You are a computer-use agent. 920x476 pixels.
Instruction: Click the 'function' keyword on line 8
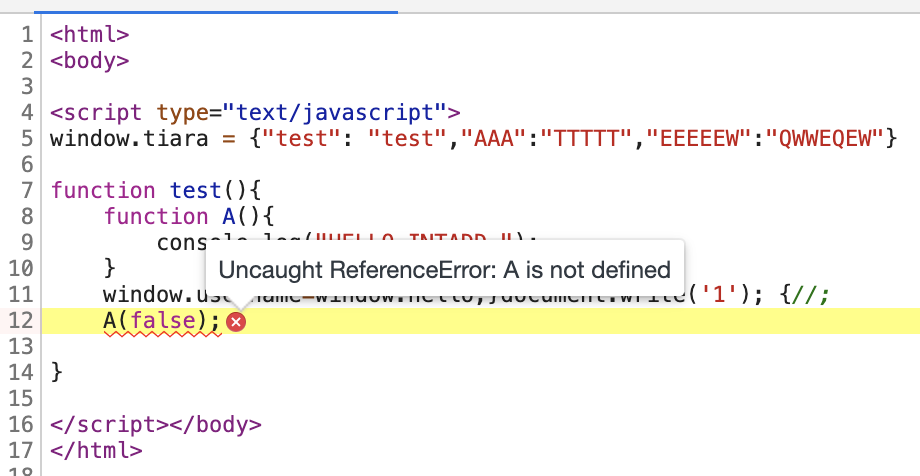point(156,217)
